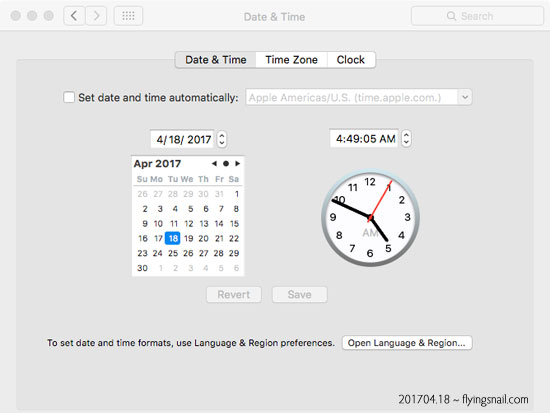The height and width of the screenshot is (413, 550).
Task: Jump to today using calendar dot
Action: click(226, 164)
